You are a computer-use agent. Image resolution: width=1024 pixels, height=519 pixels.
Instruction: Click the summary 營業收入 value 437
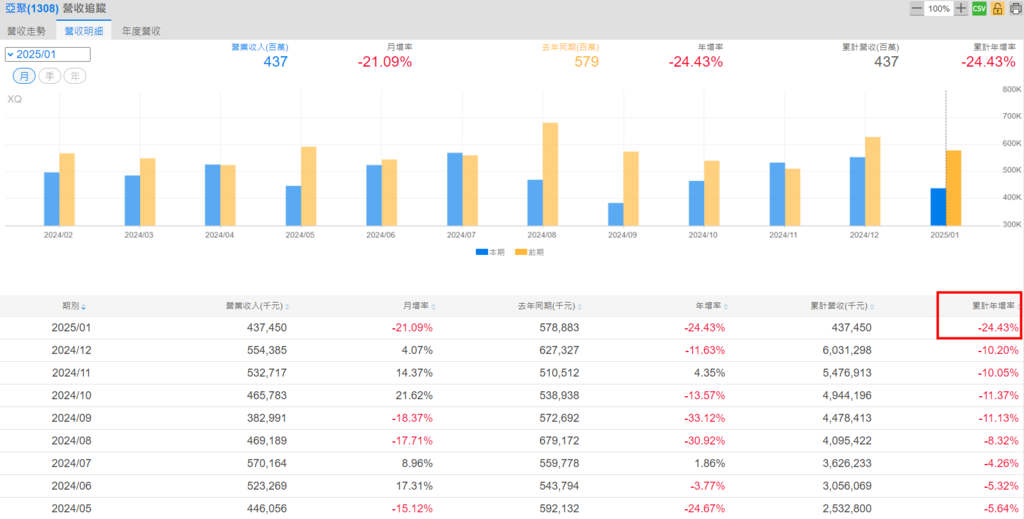coord(276,62)
